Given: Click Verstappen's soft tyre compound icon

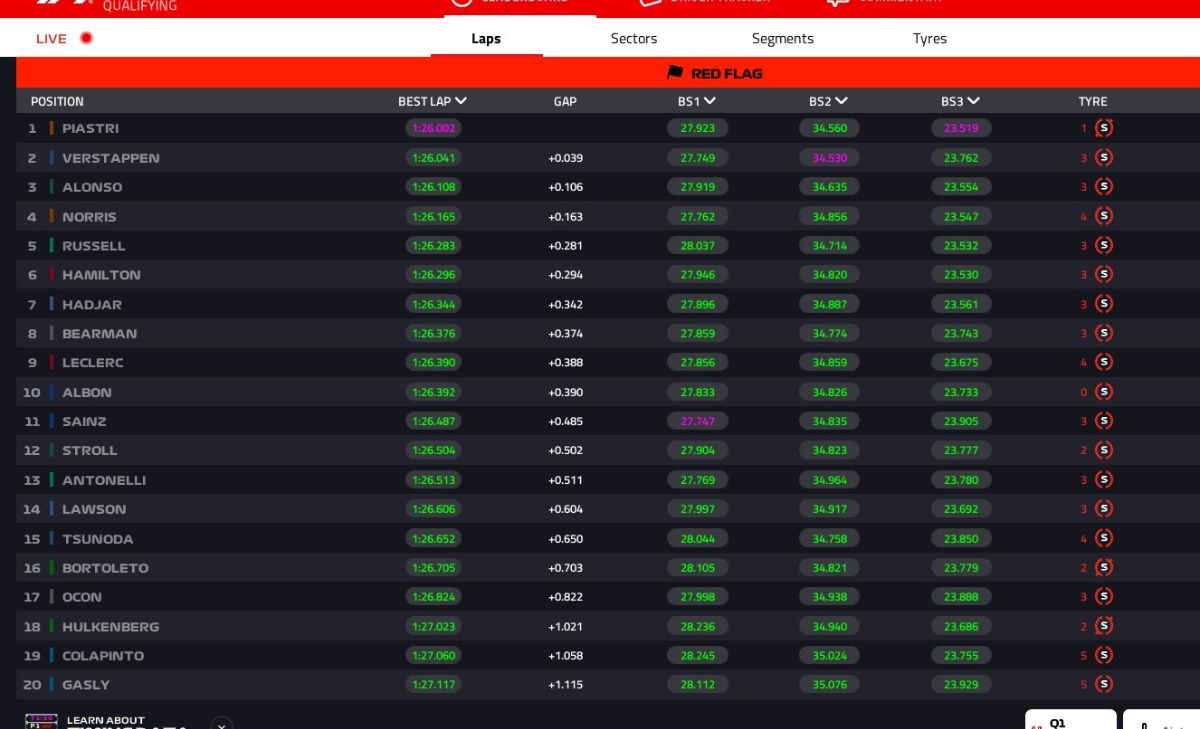Looking at the screenshot, I should [1104, 158].
